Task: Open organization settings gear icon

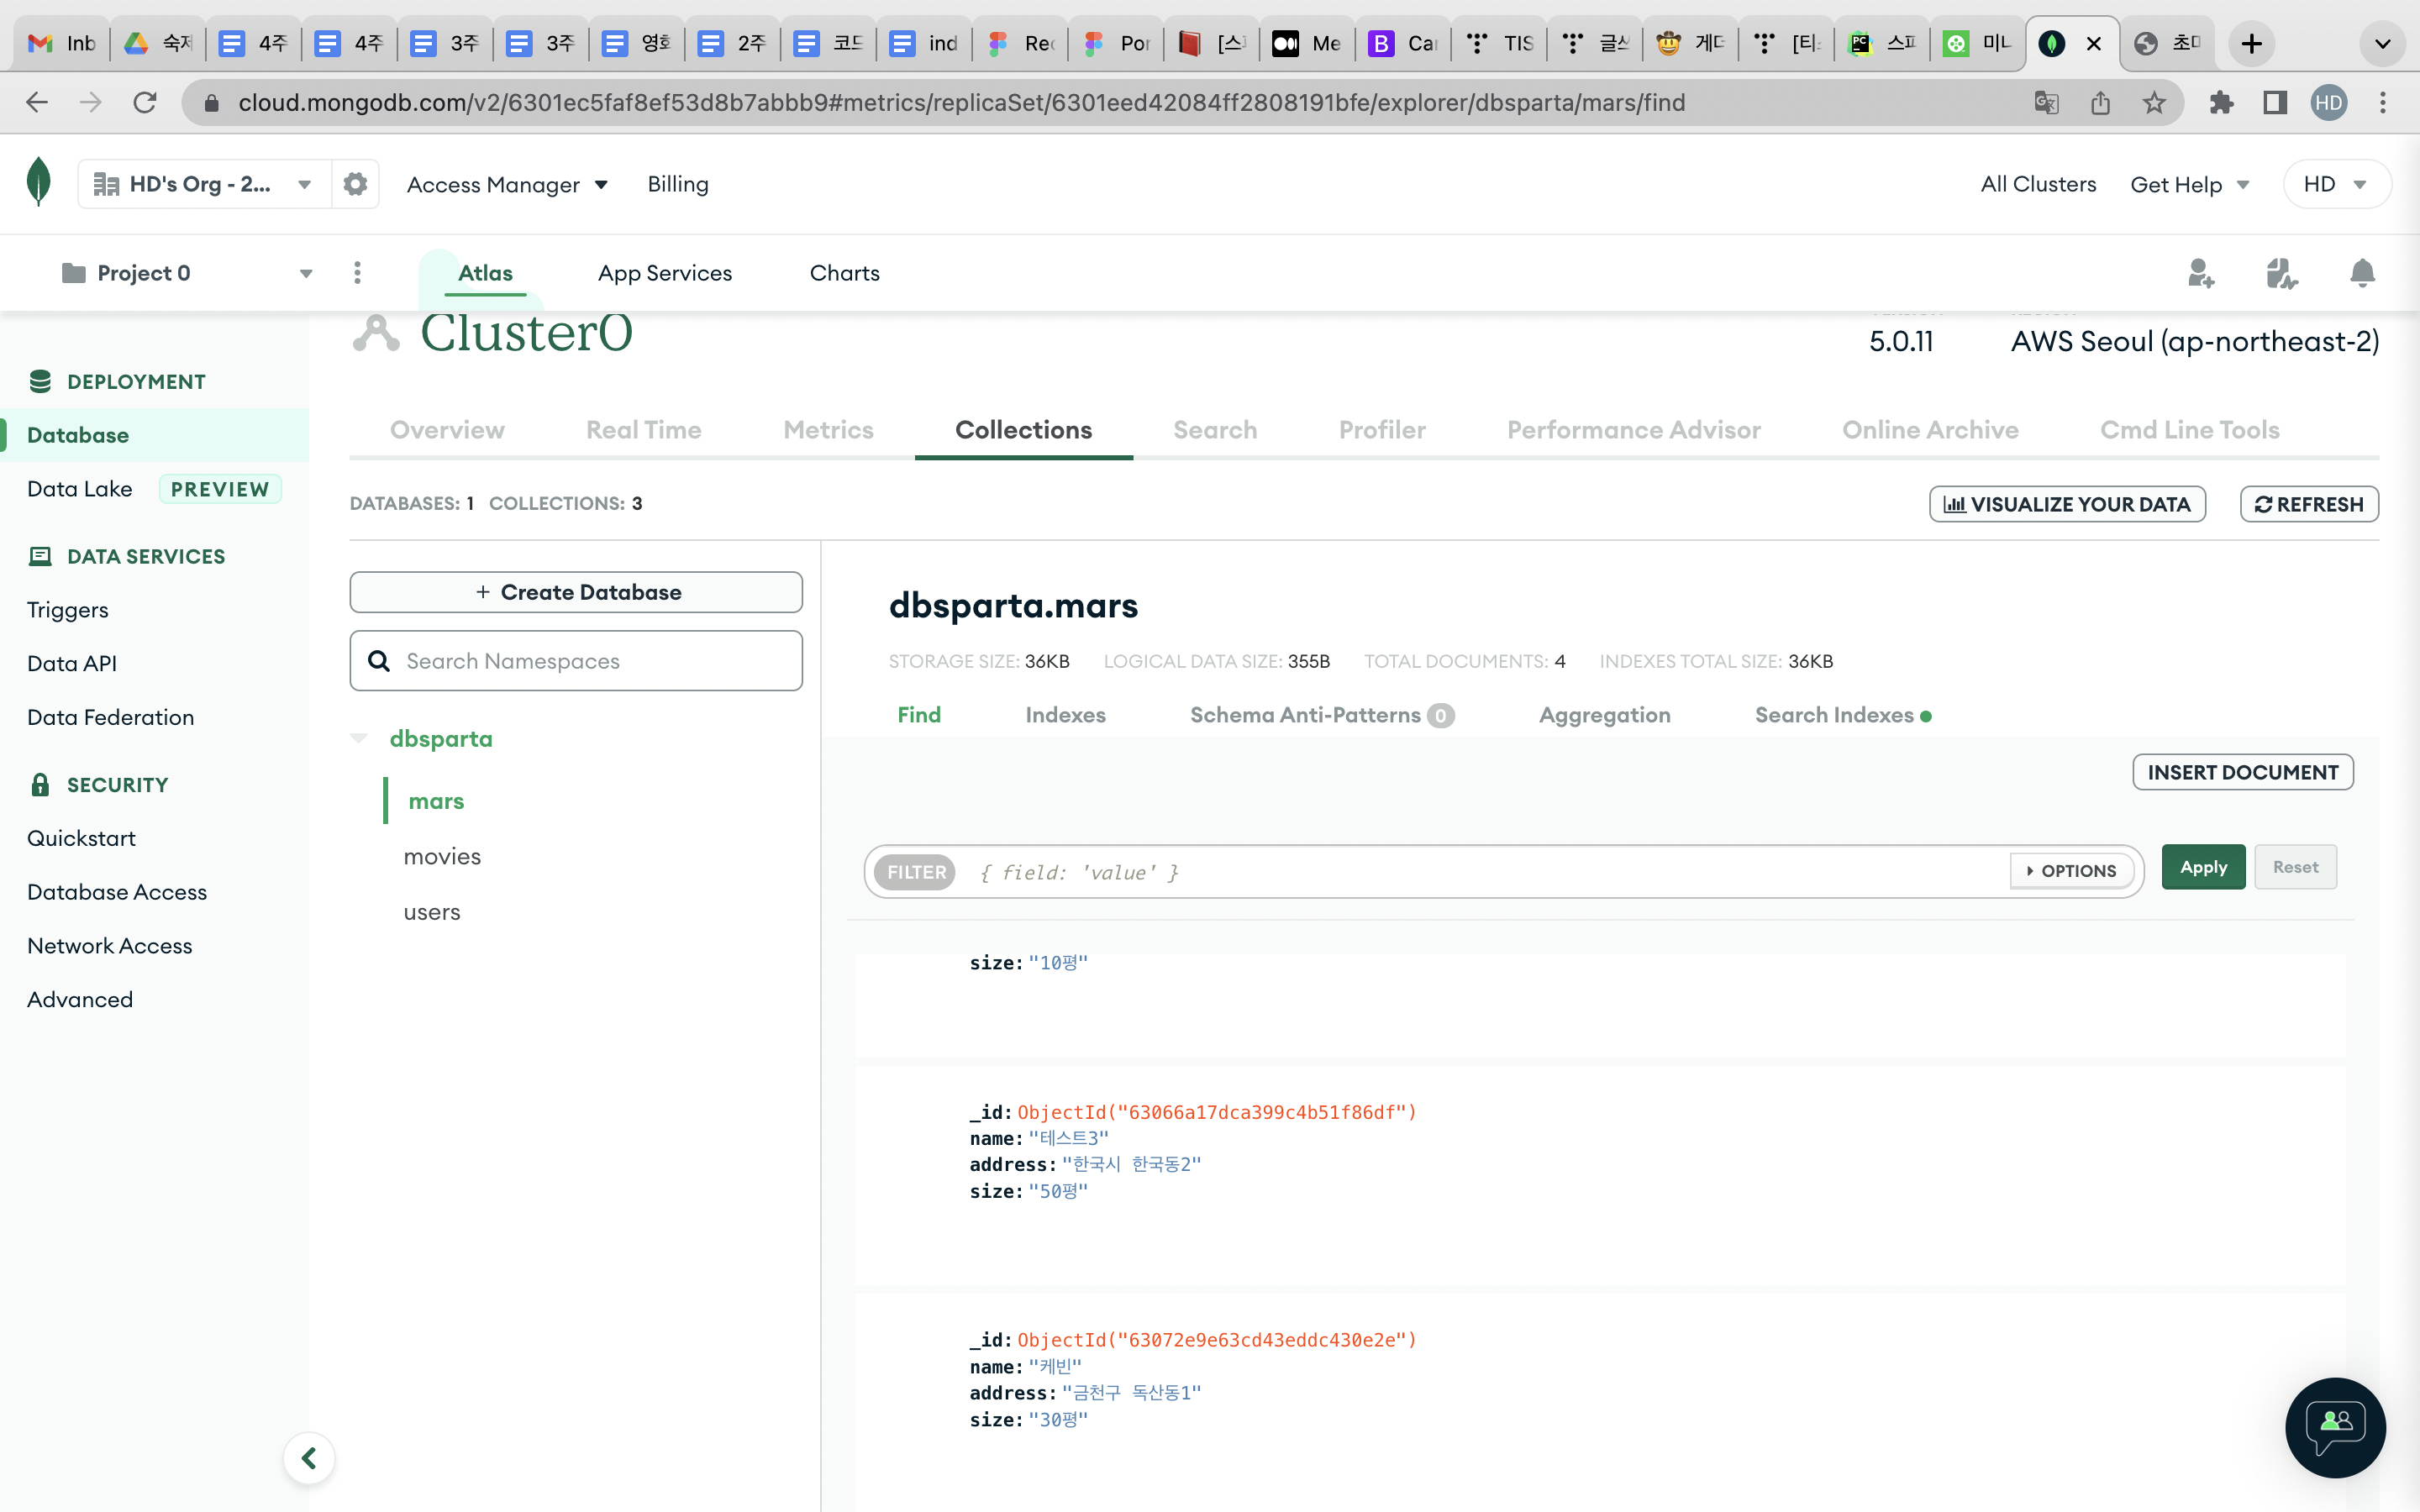Action: 355,184
